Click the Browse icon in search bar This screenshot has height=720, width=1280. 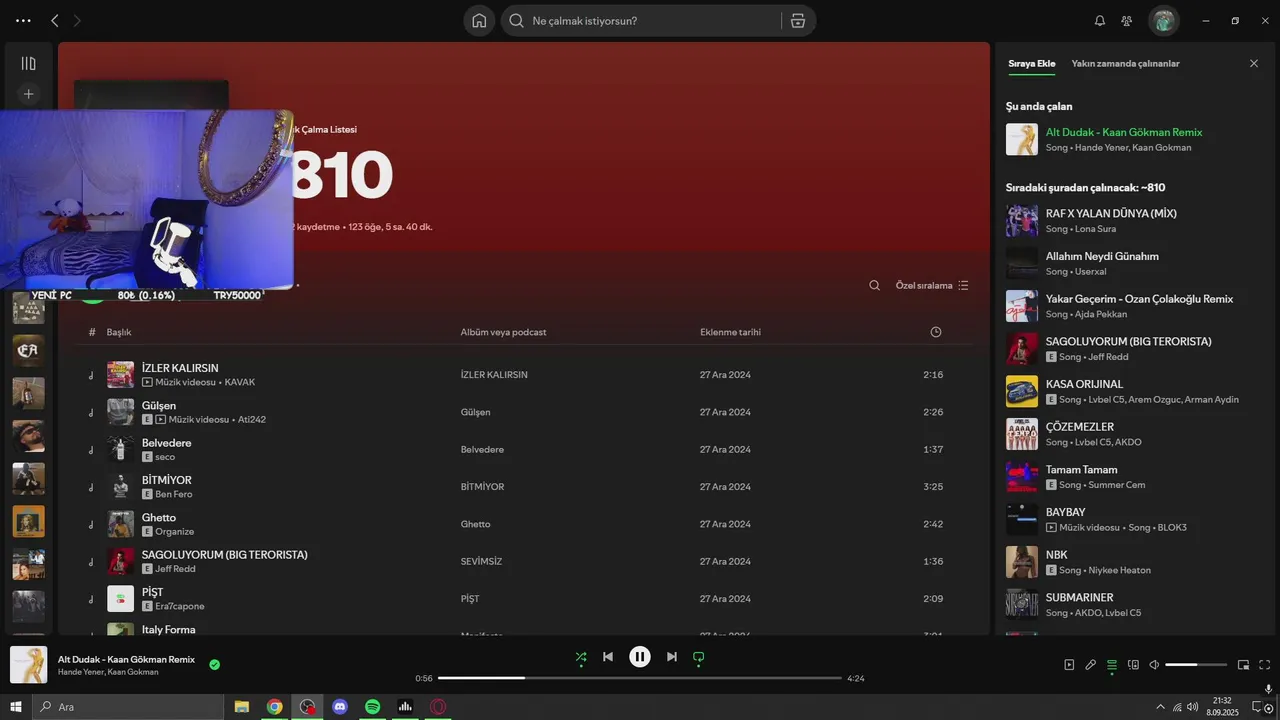(797, 20)
